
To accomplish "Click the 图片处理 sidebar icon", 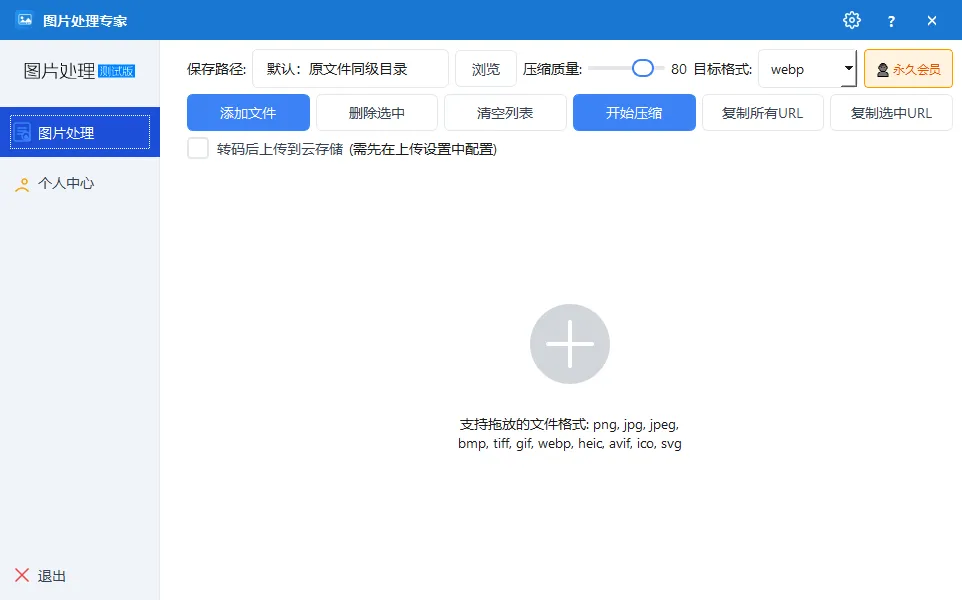I will 23,132.
